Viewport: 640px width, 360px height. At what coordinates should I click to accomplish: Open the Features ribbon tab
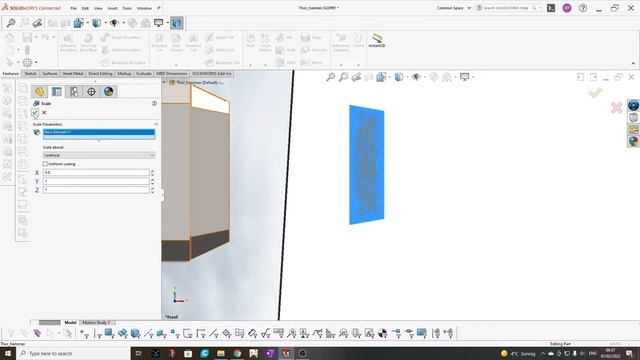tap(11, 73)
